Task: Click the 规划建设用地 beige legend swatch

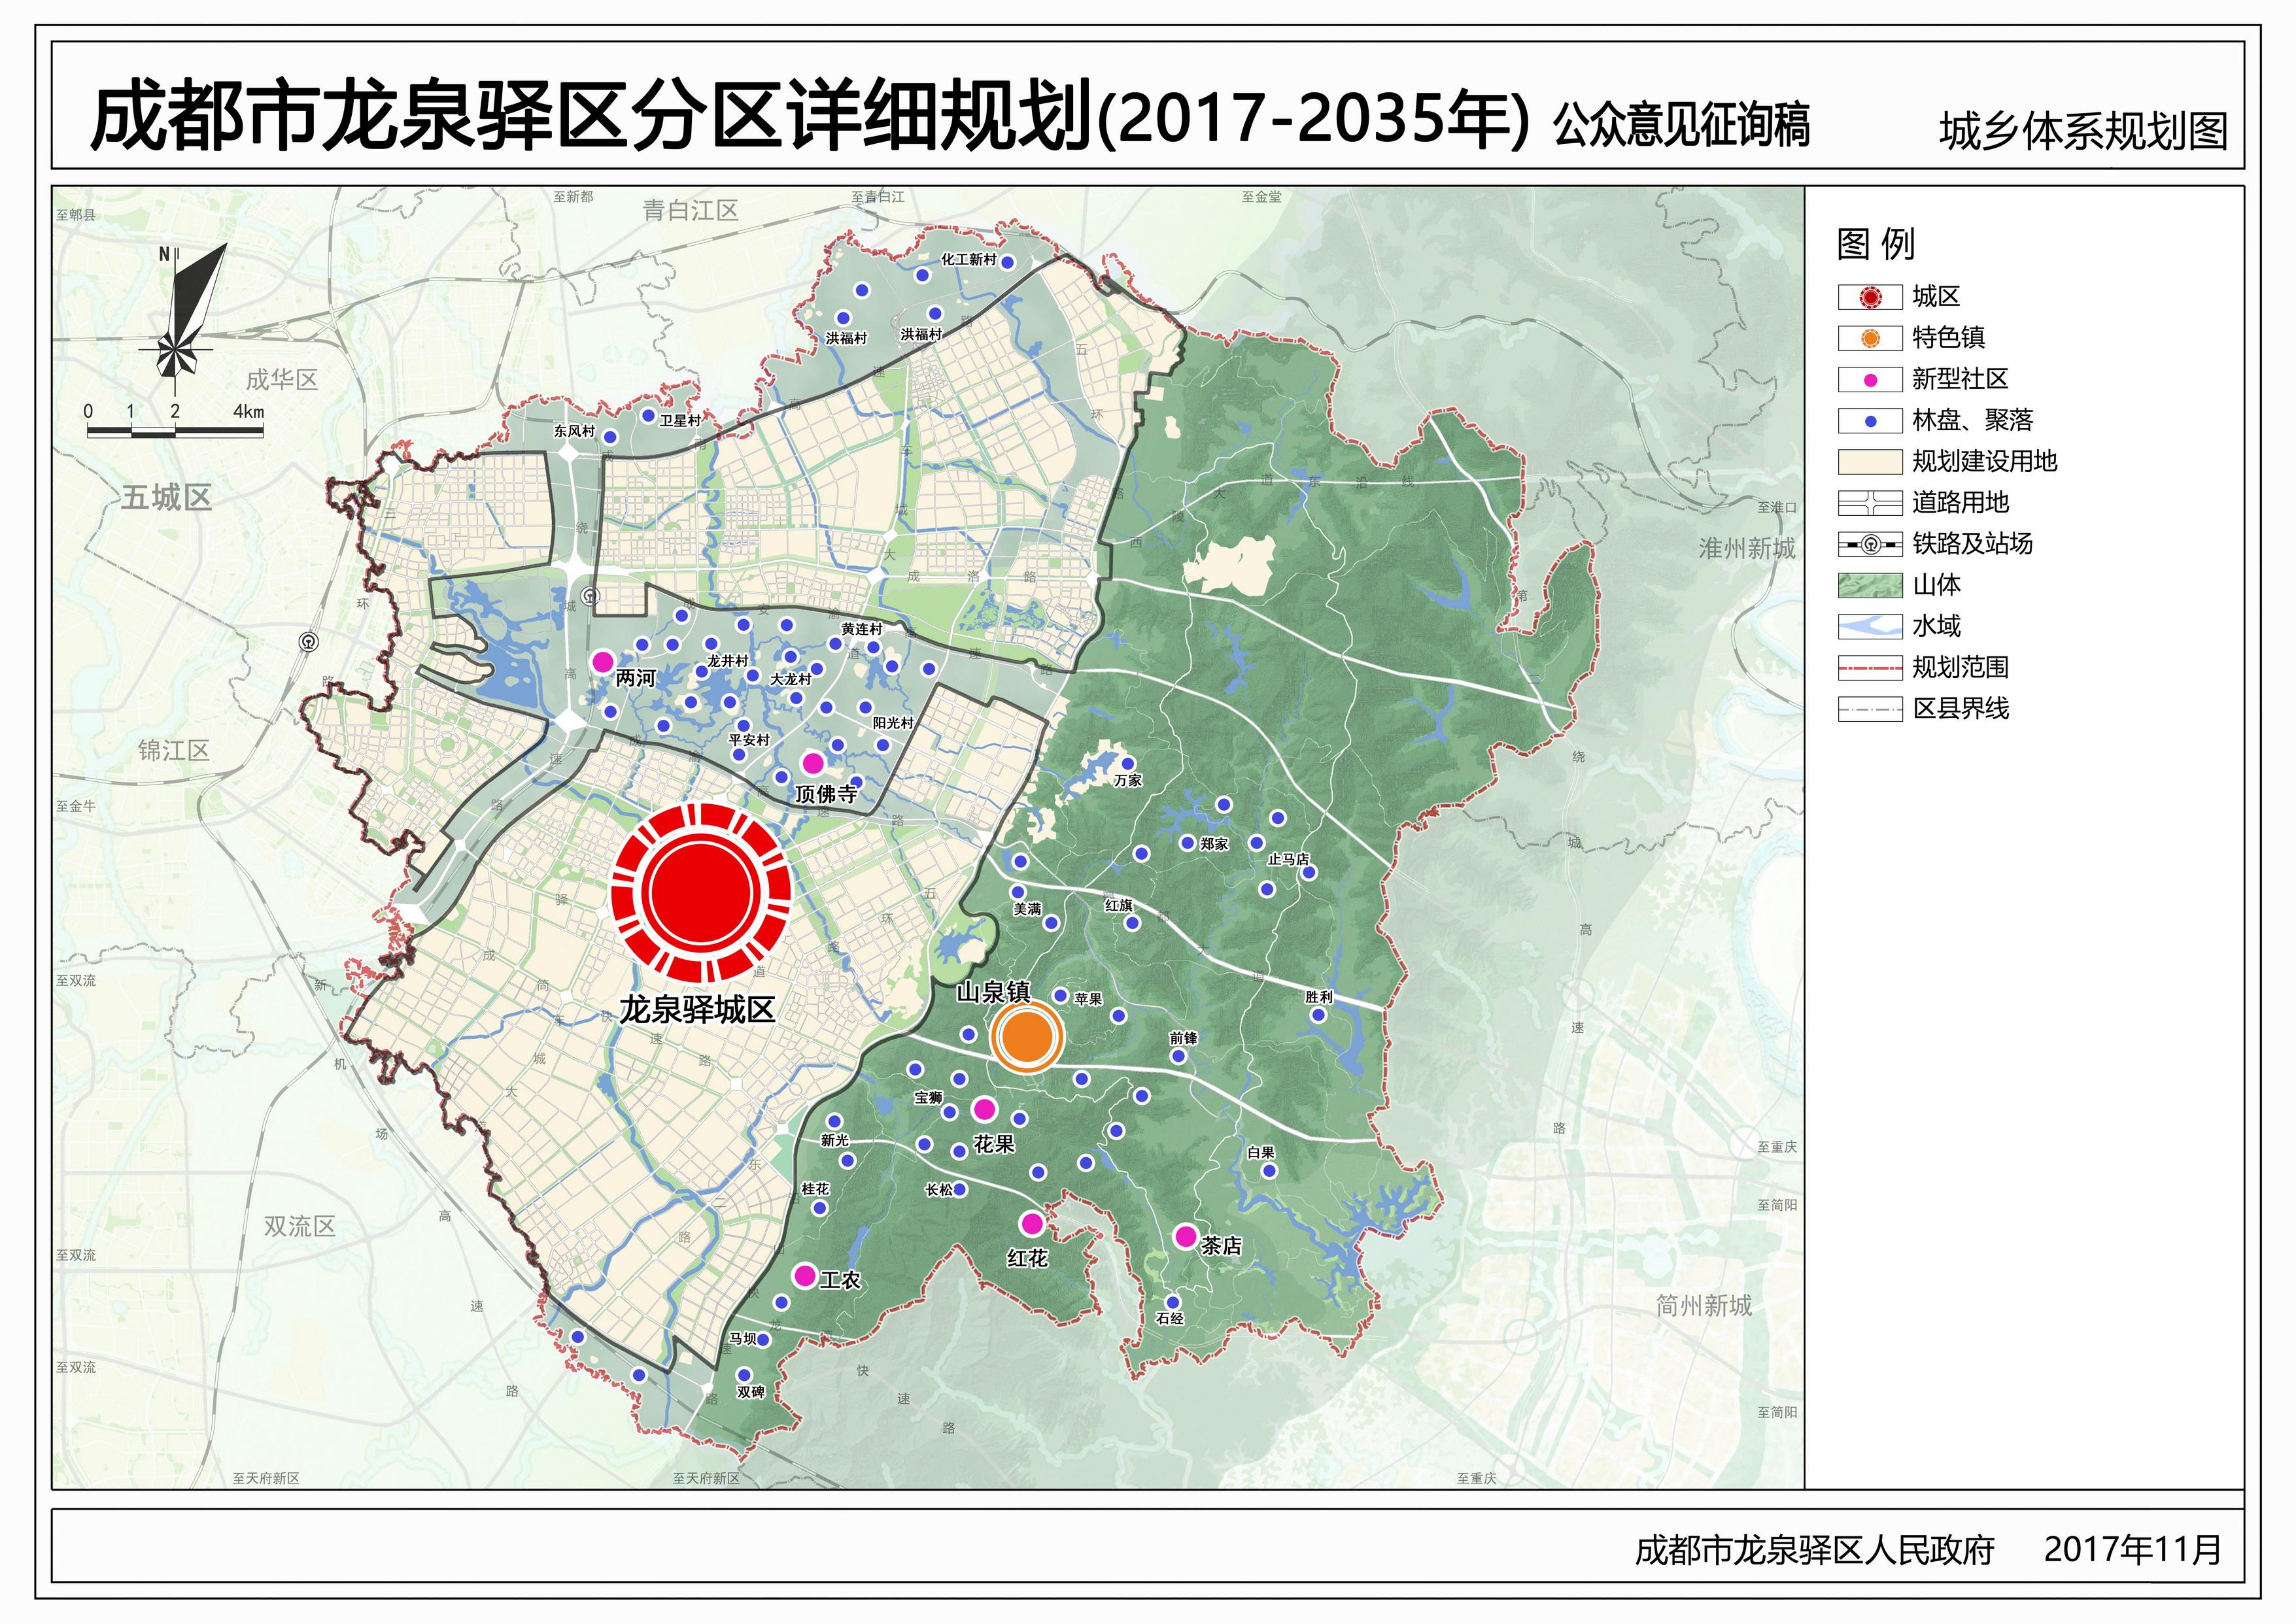Action: click(1870, 462)
